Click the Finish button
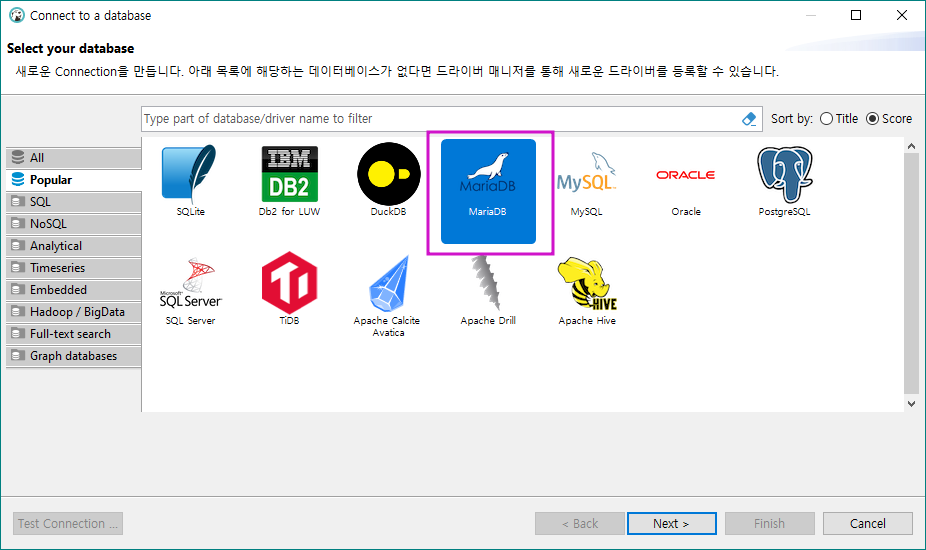Viewport: 926px width, 550px height. pyautogui.click(x=770, y=523)
